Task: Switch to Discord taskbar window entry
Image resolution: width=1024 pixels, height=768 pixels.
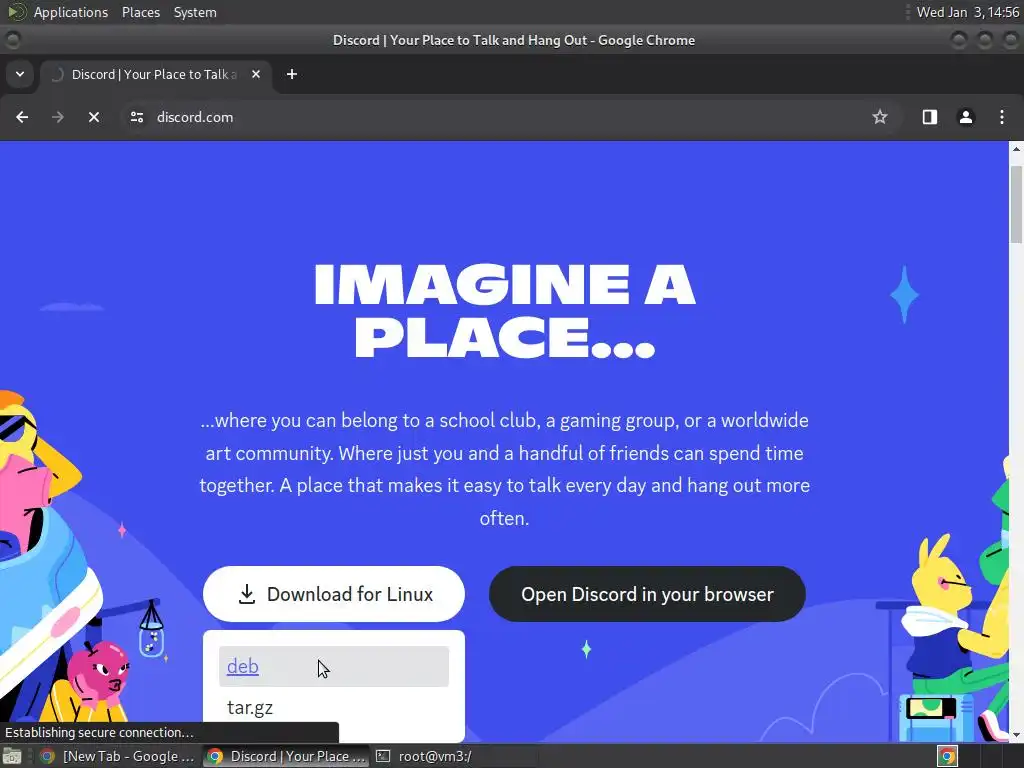Action: [286, 756]
